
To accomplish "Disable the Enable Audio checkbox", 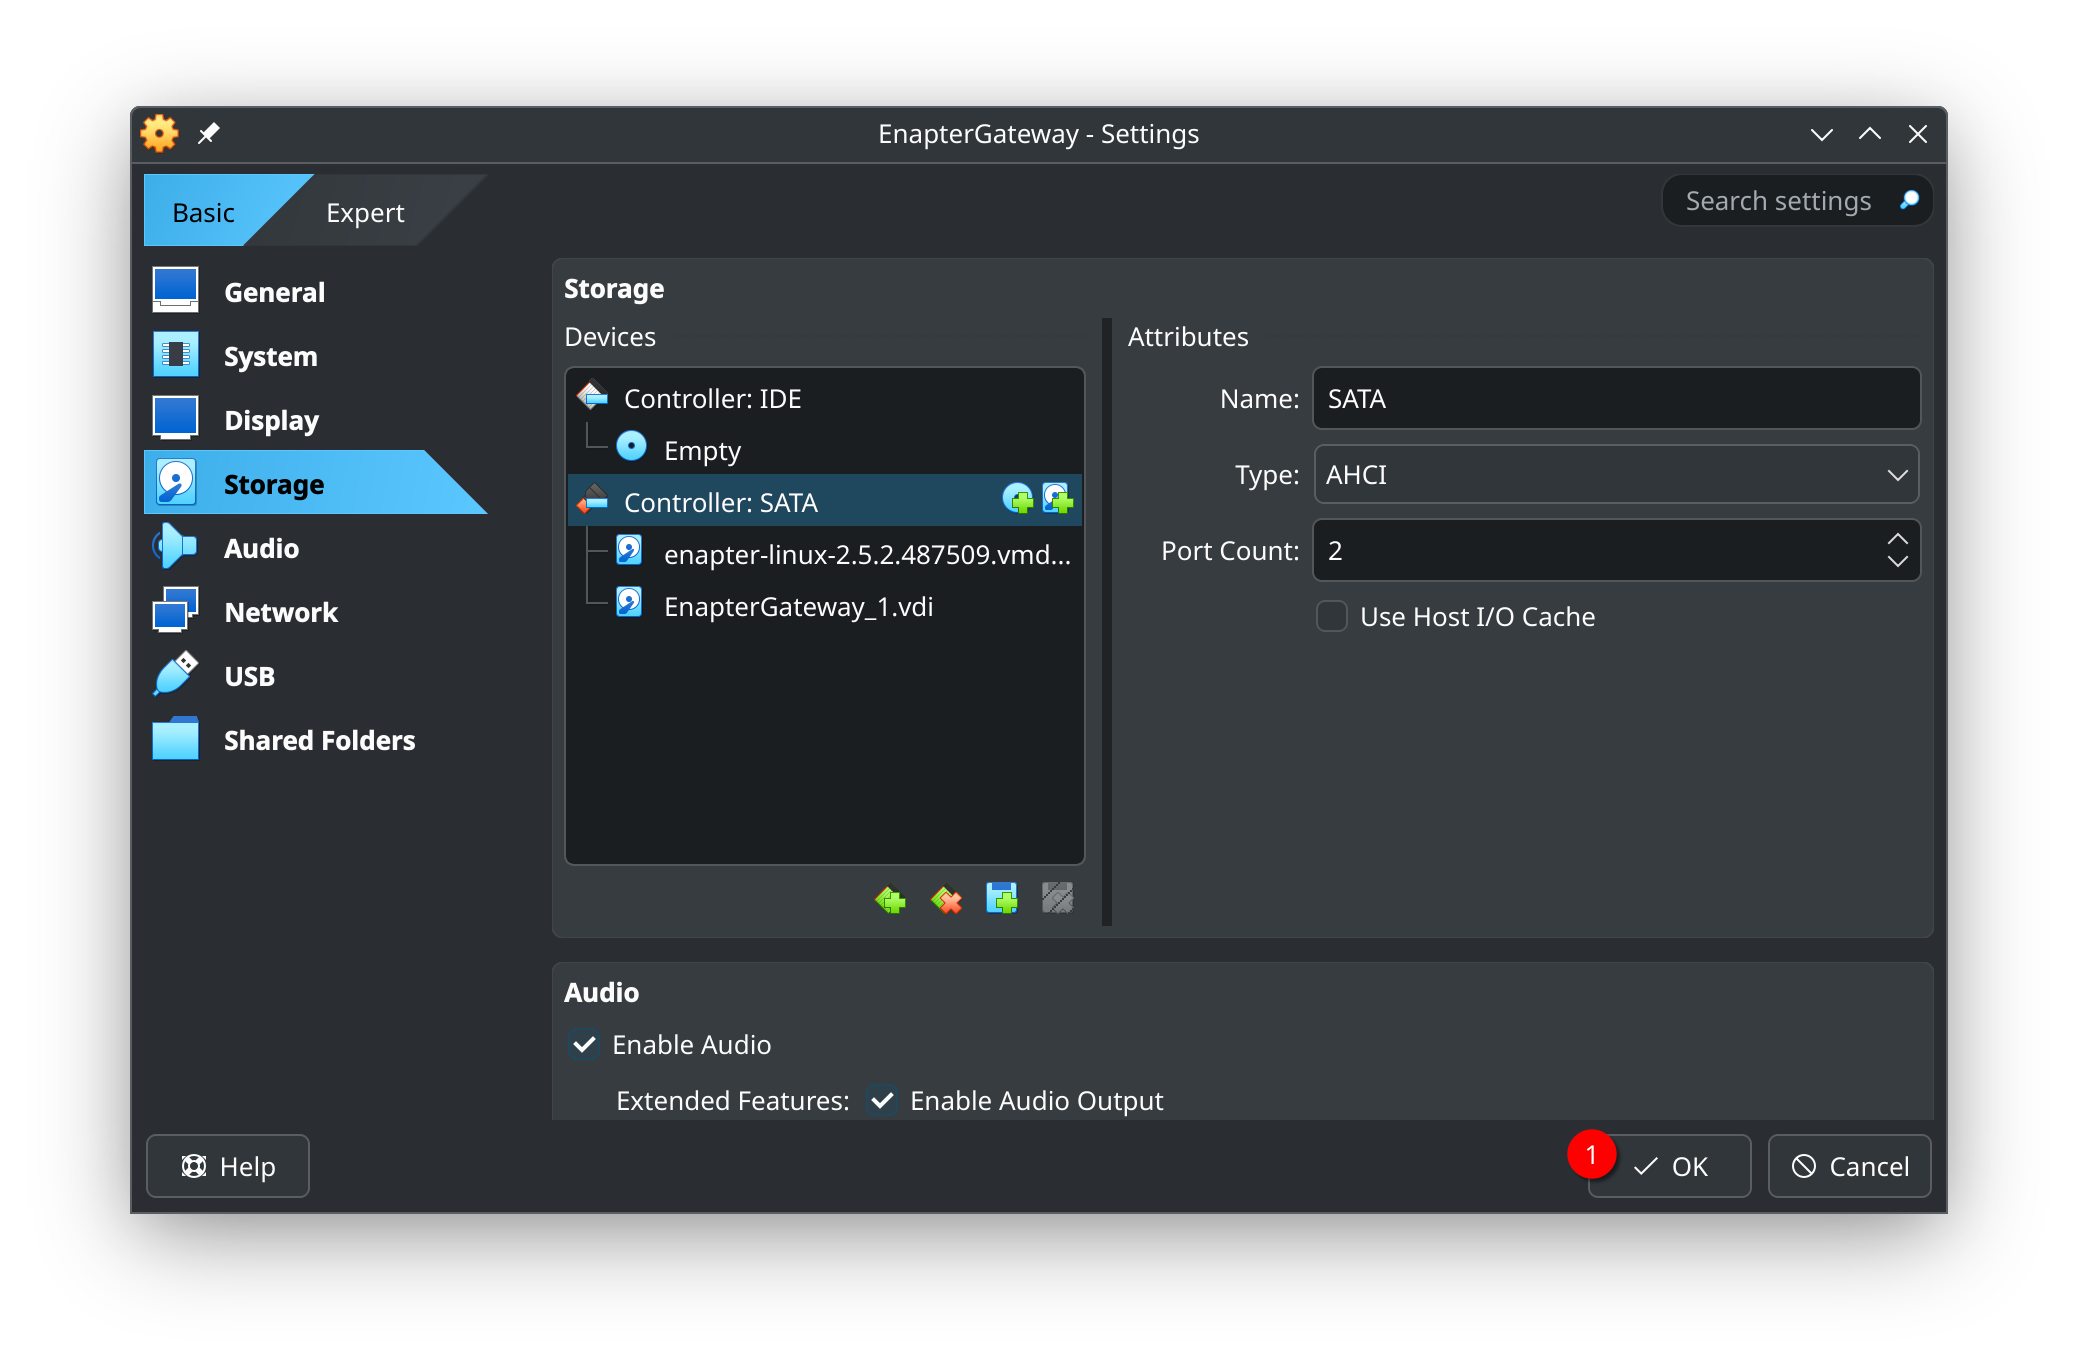I will click(x=583, y=1045).
